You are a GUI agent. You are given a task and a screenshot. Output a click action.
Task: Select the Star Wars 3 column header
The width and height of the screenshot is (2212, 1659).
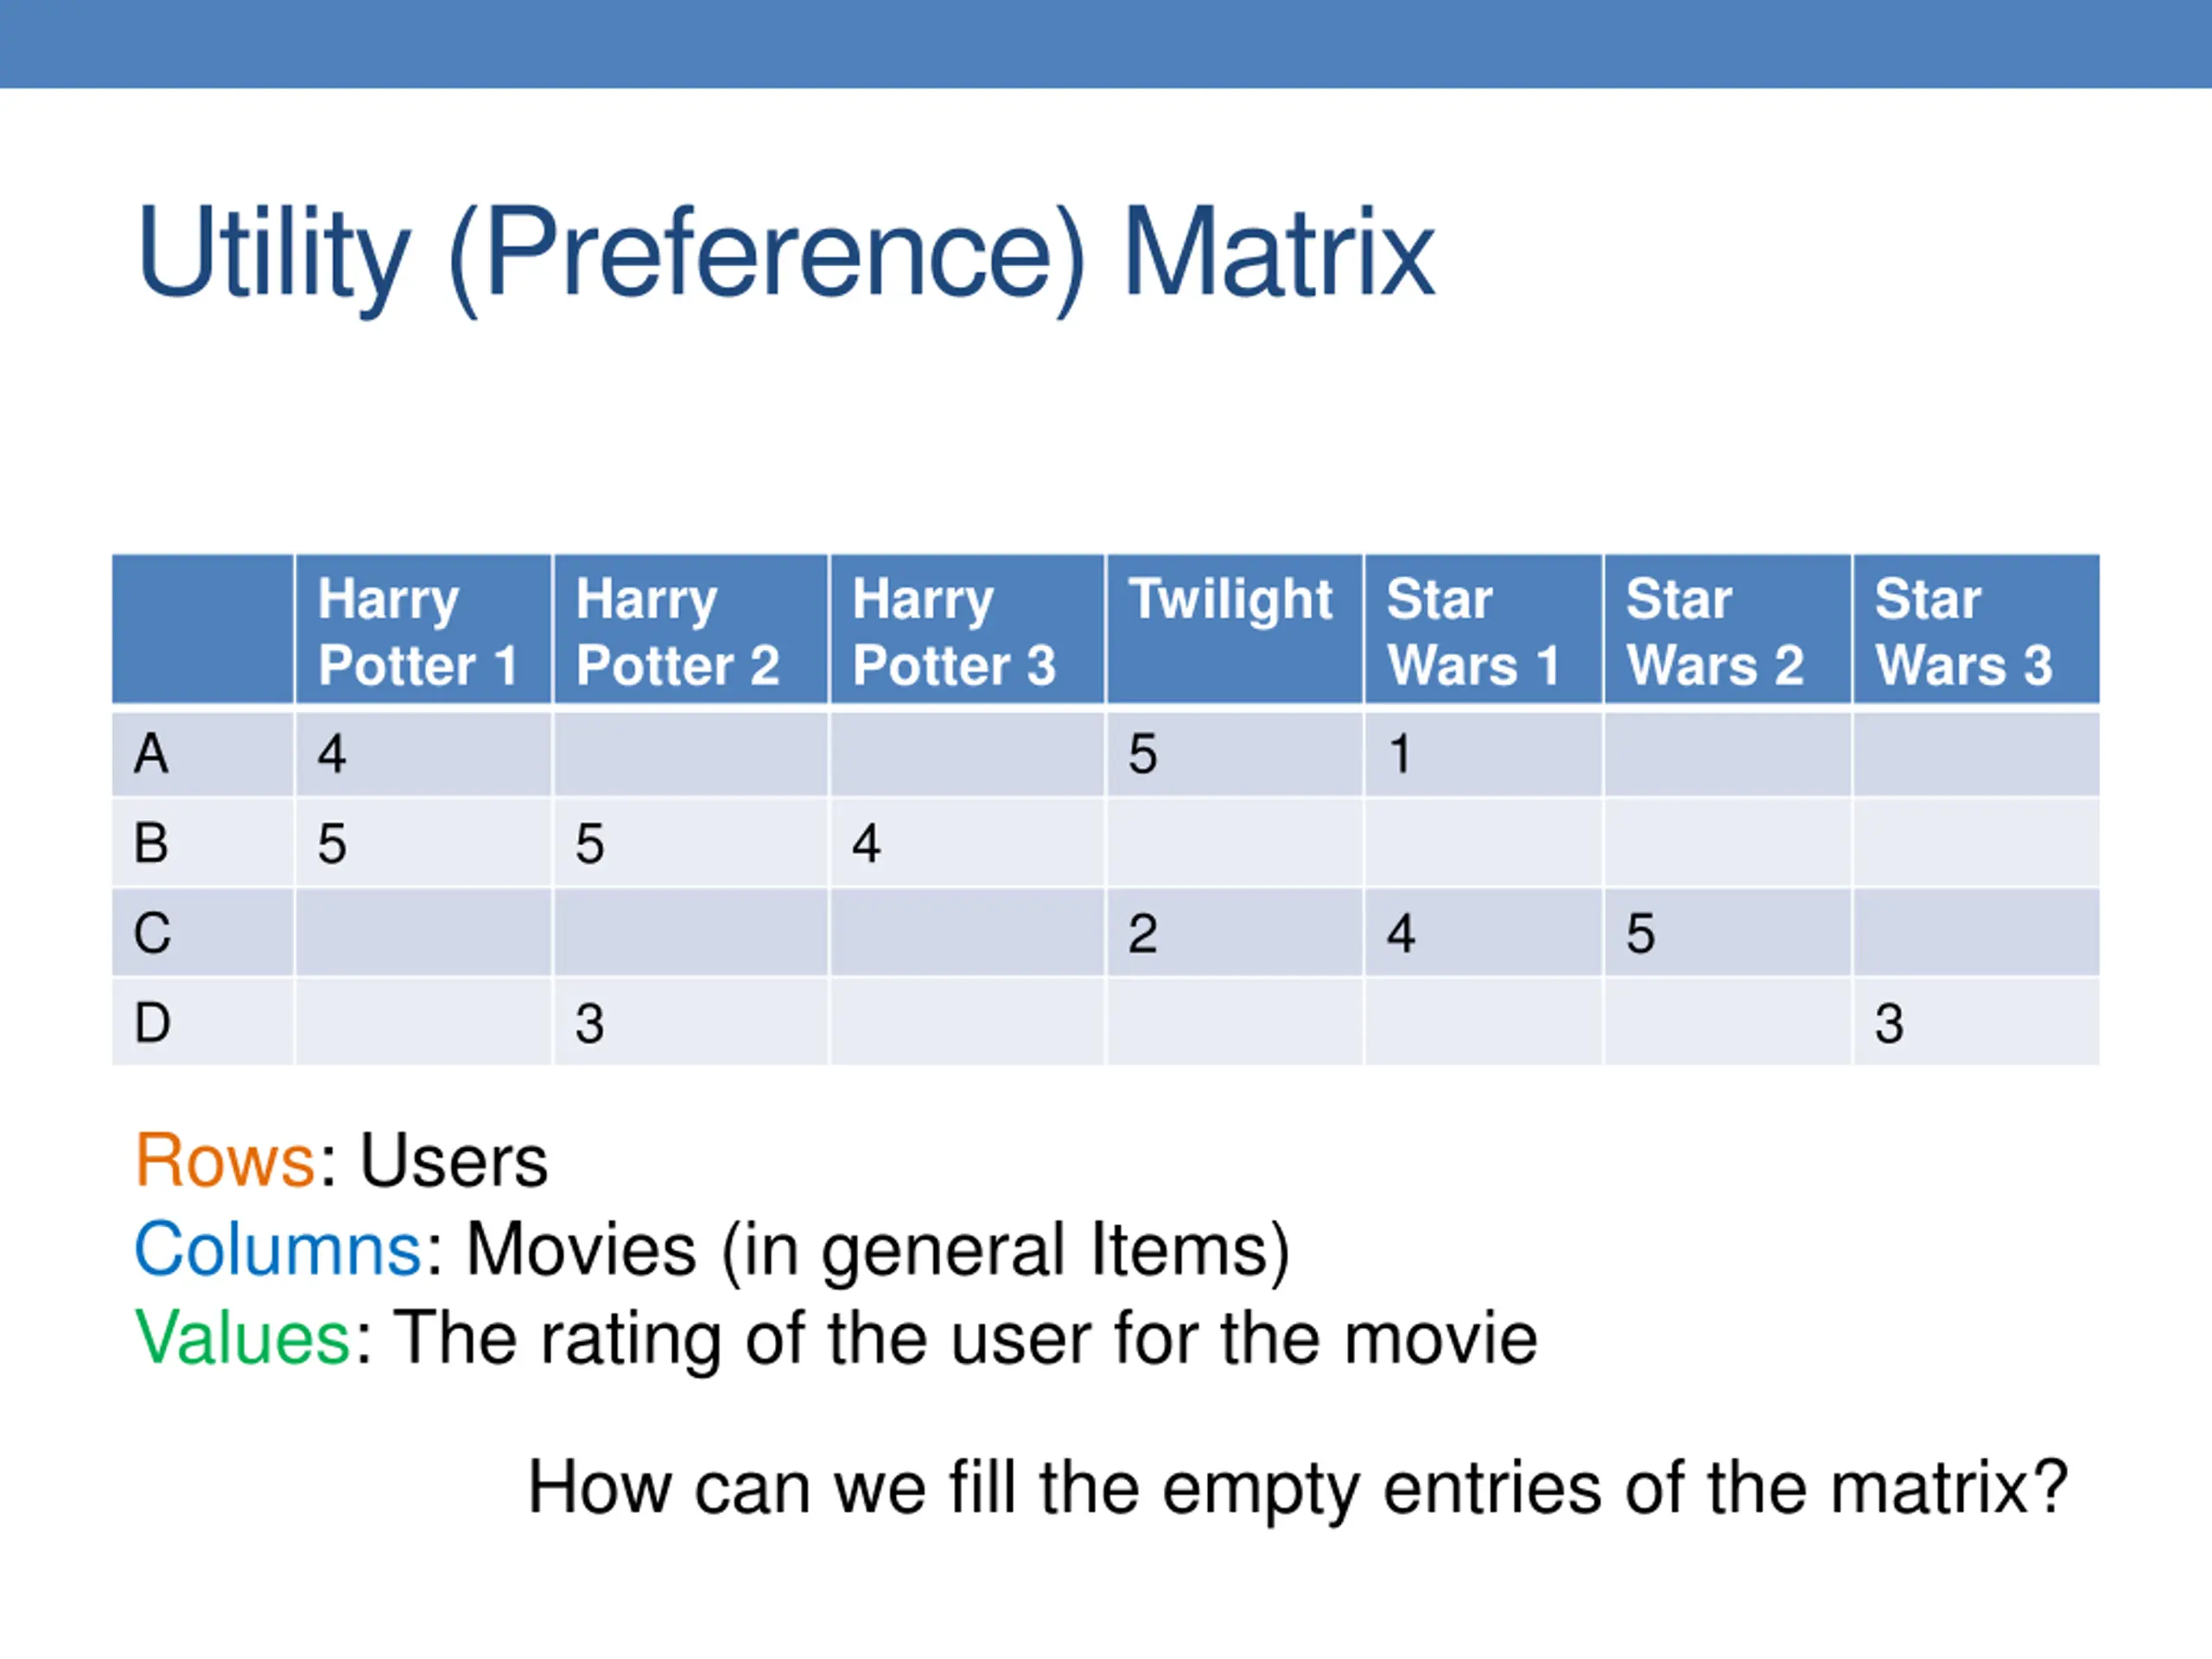tap(1977, 630)
